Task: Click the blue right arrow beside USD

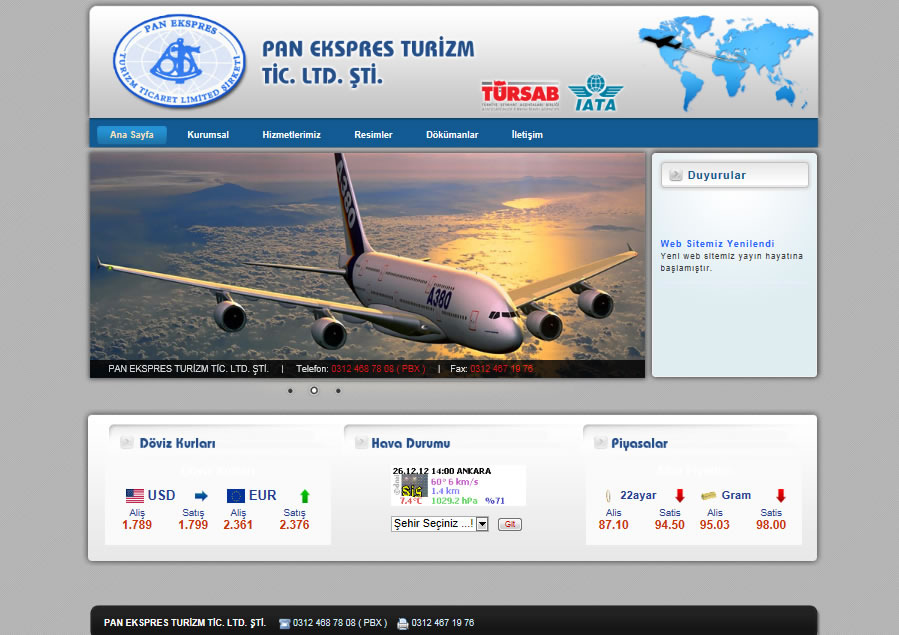Action: [x=201, y=496]
